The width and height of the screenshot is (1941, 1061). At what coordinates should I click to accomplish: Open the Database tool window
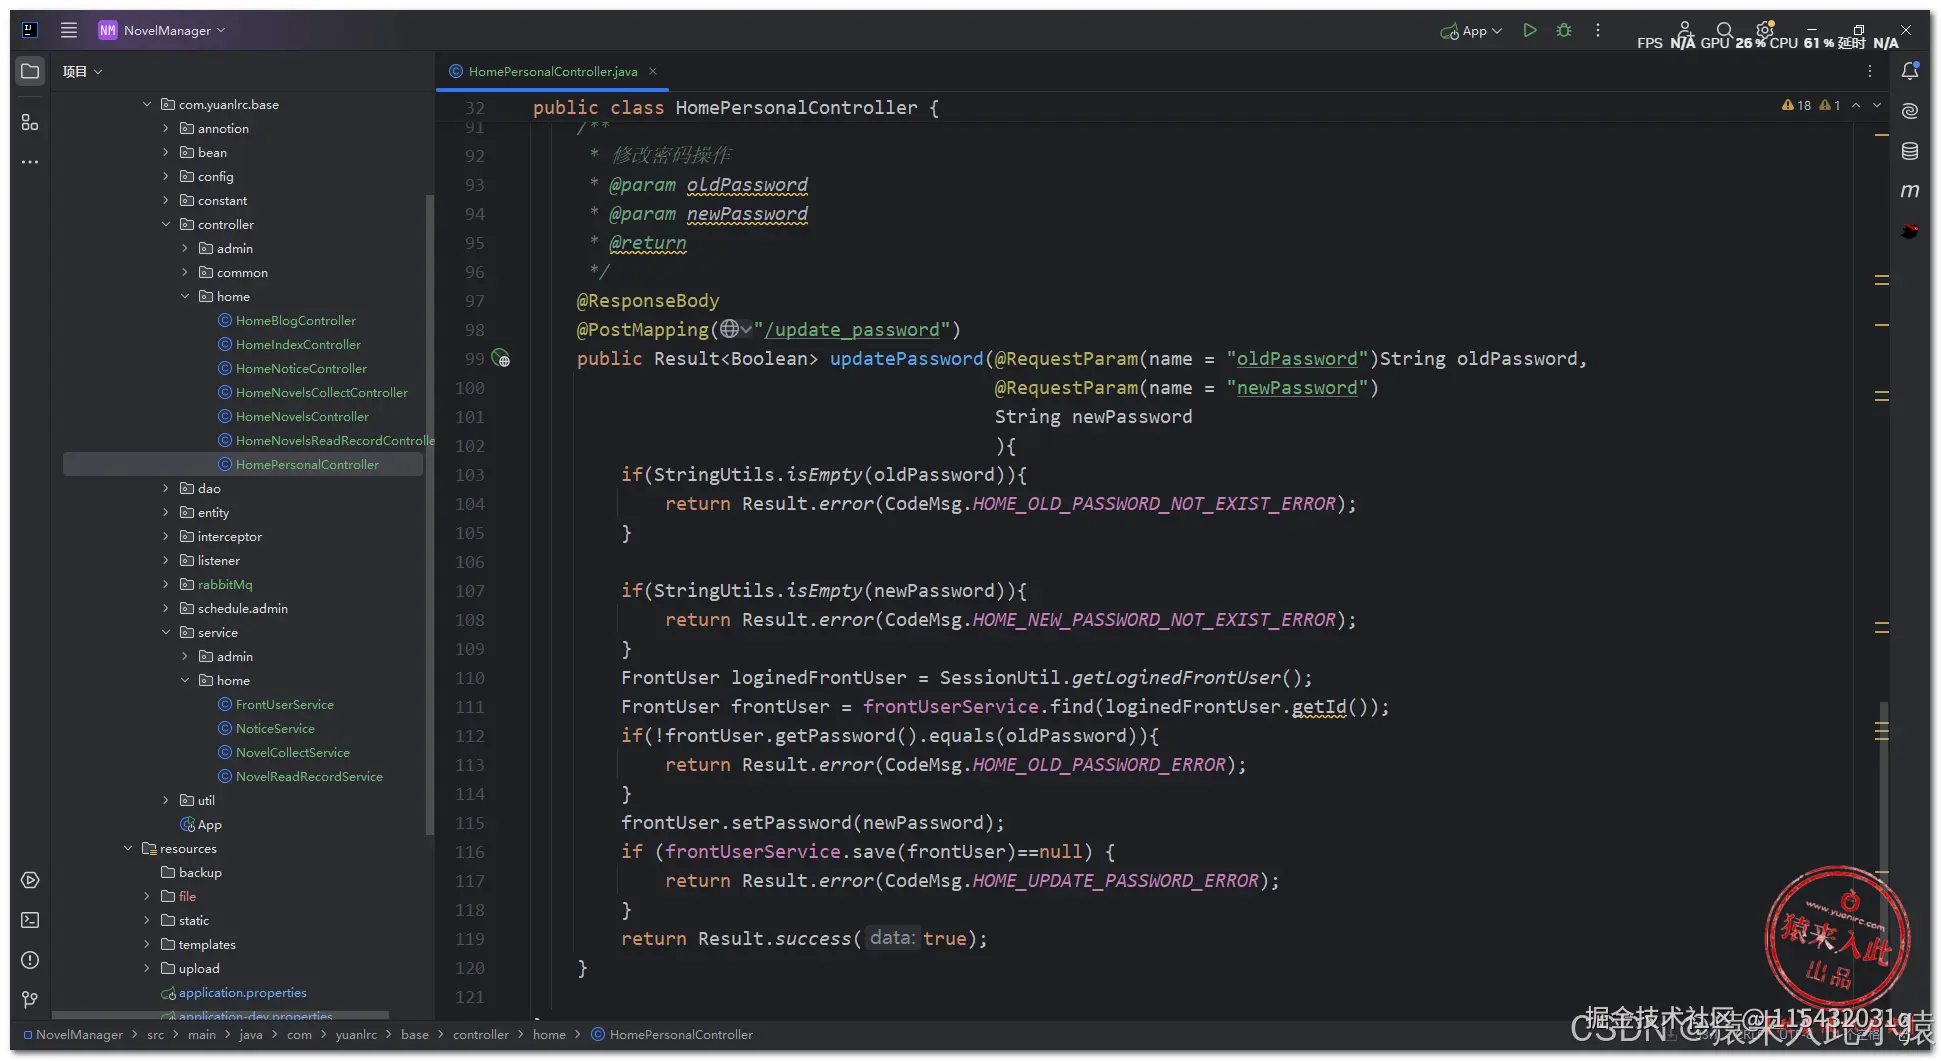1910,151
